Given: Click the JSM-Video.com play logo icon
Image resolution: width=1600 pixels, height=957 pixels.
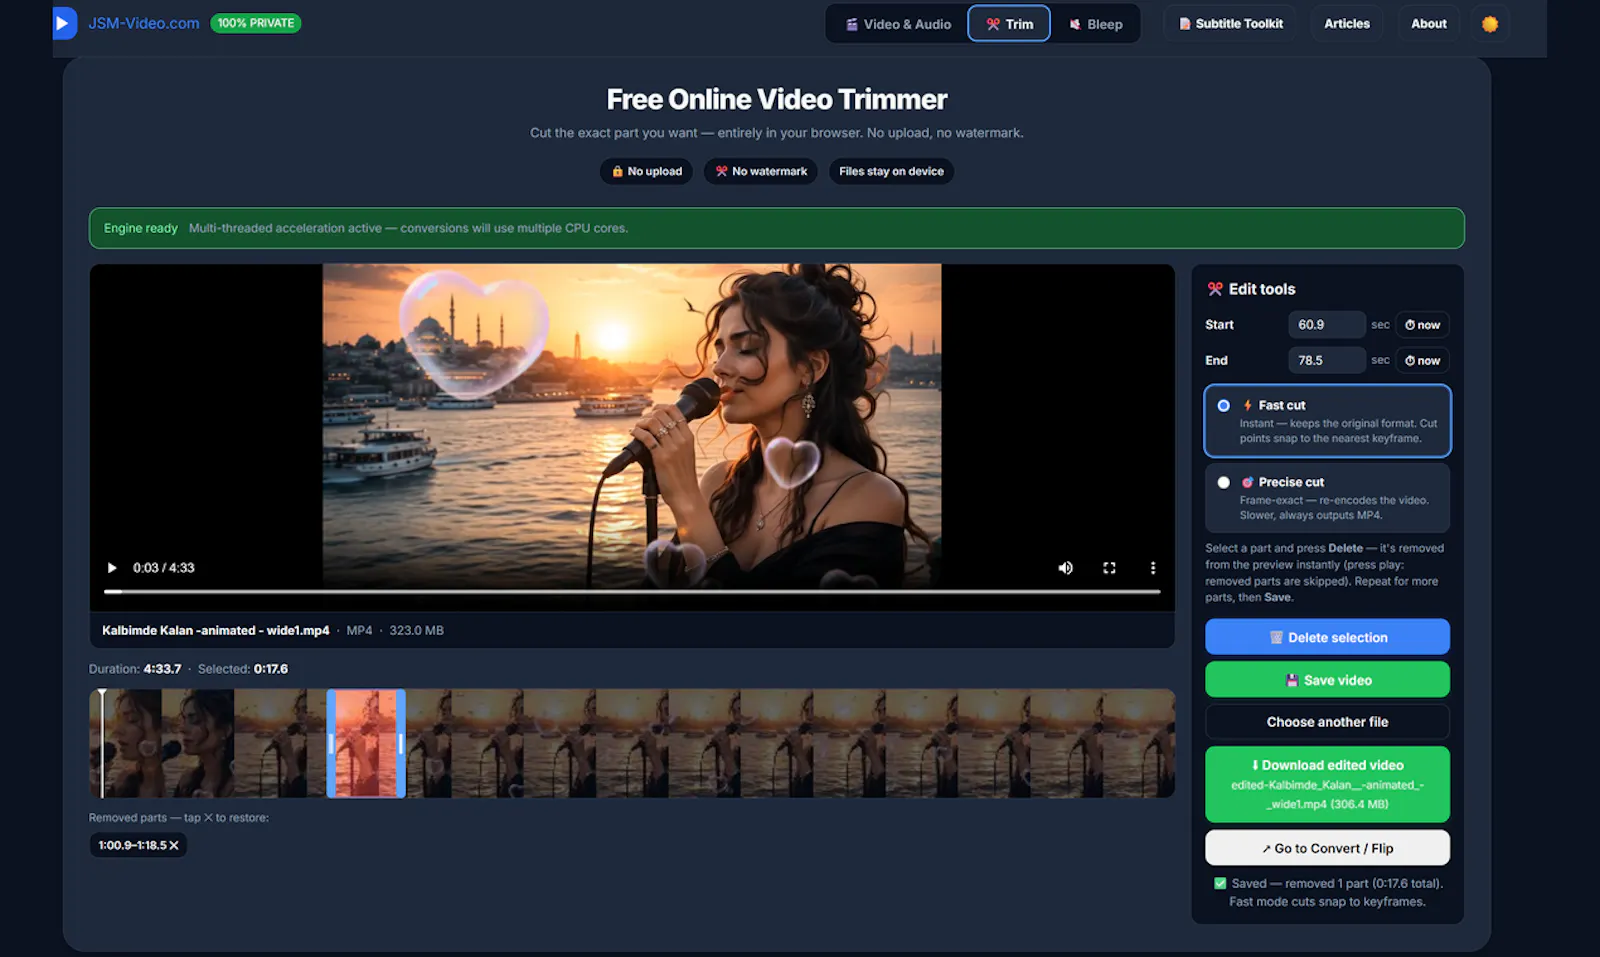Looking at the screenshot, I should pyautogui.click(x=64, y=23).
